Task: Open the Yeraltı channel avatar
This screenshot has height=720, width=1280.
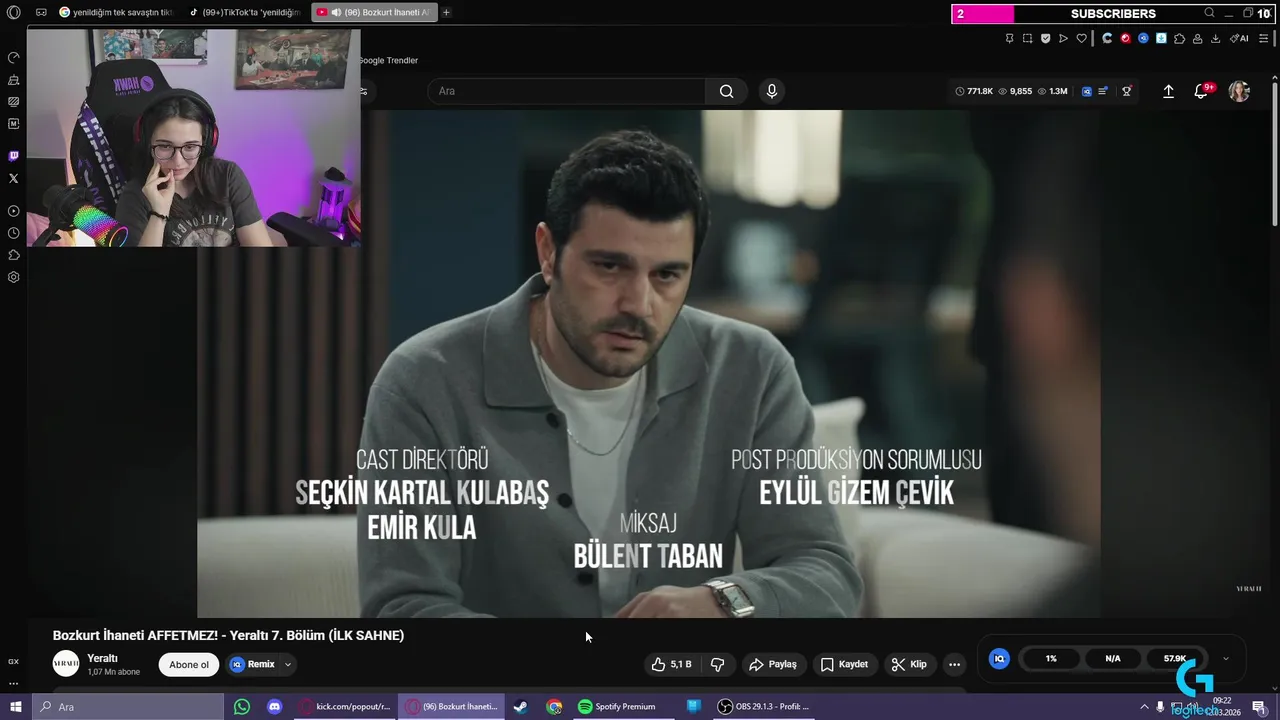Action: [x=66, y=664]
